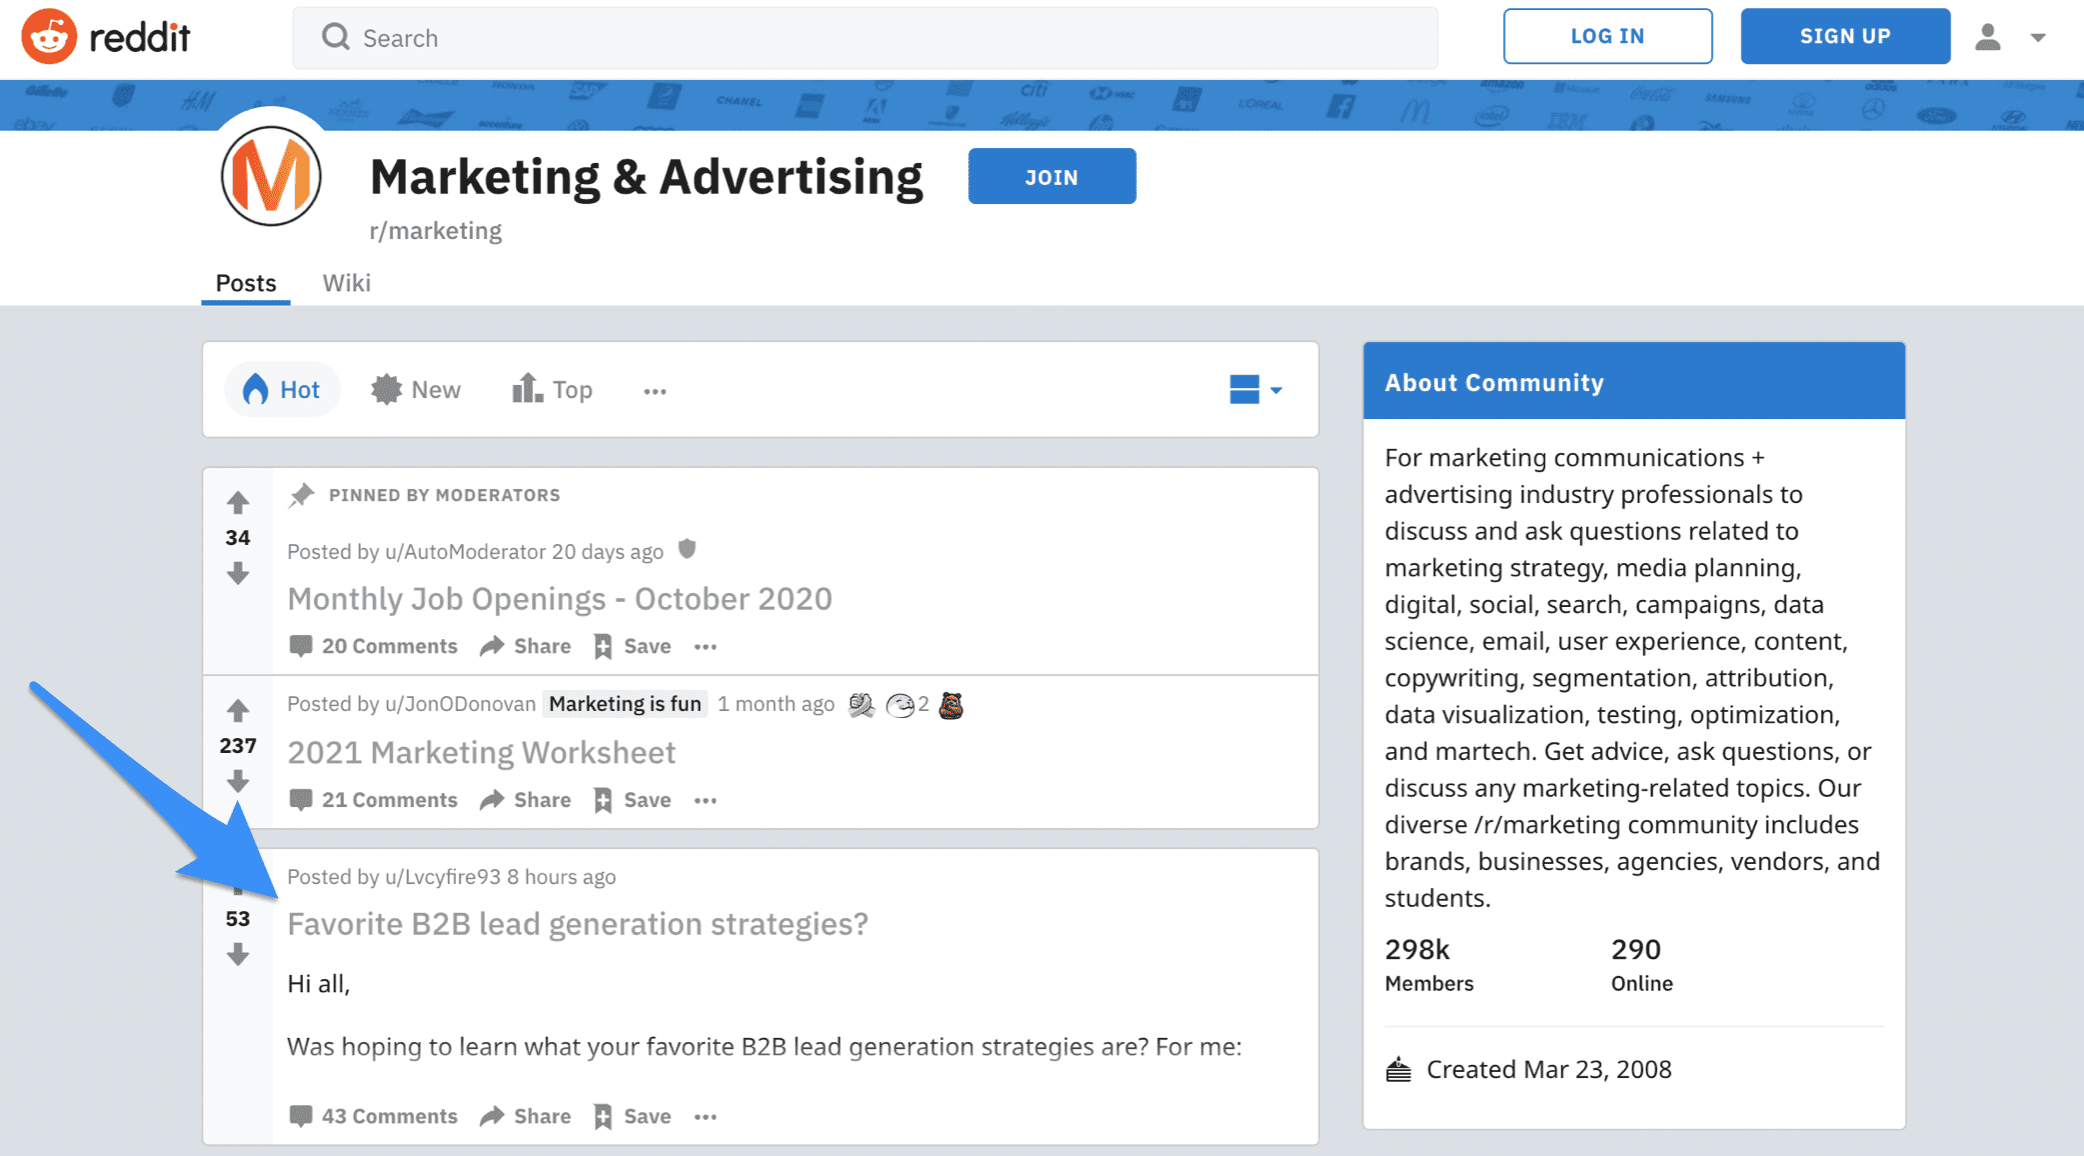The width and height of the screenshot is (2084, 1156).
Task: Share the Monthly Job Openings post
Action: click(x=525, y=646)
